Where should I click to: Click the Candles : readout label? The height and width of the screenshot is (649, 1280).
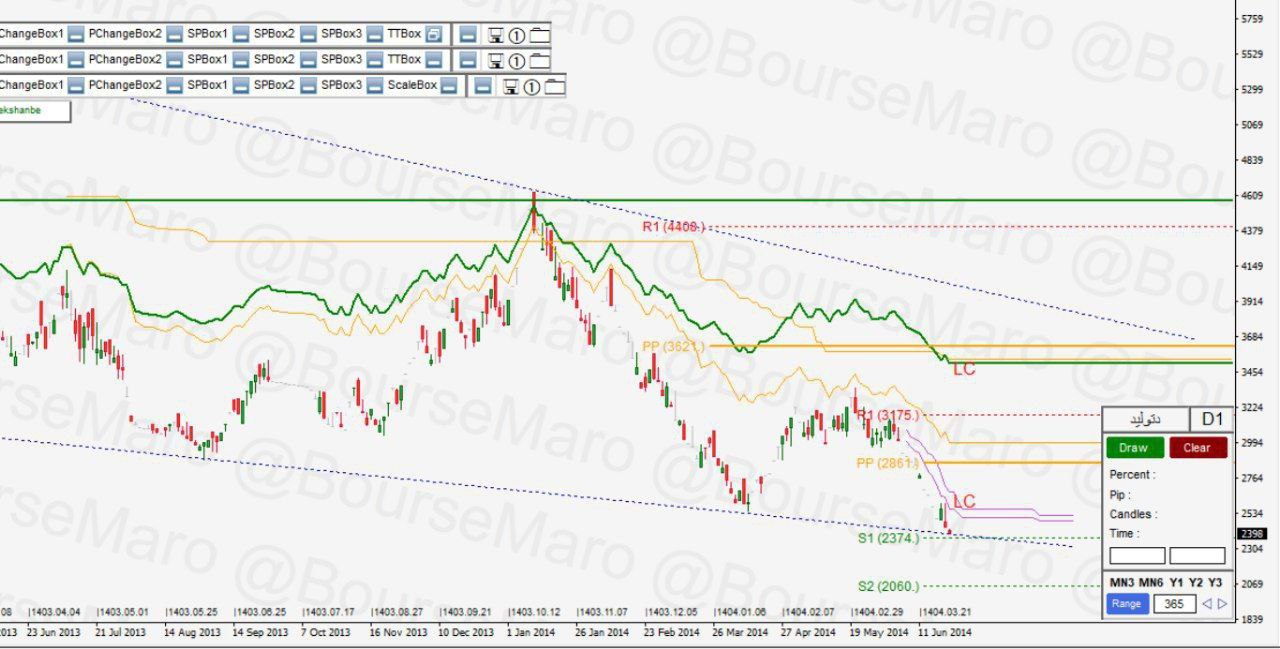coord(1133,514)
